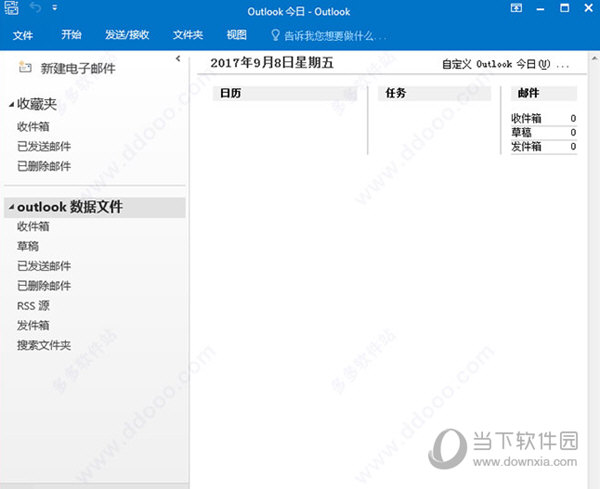Click the 任务 section header
This screenshot has width=600, height=489.
(x=434, y=93)
